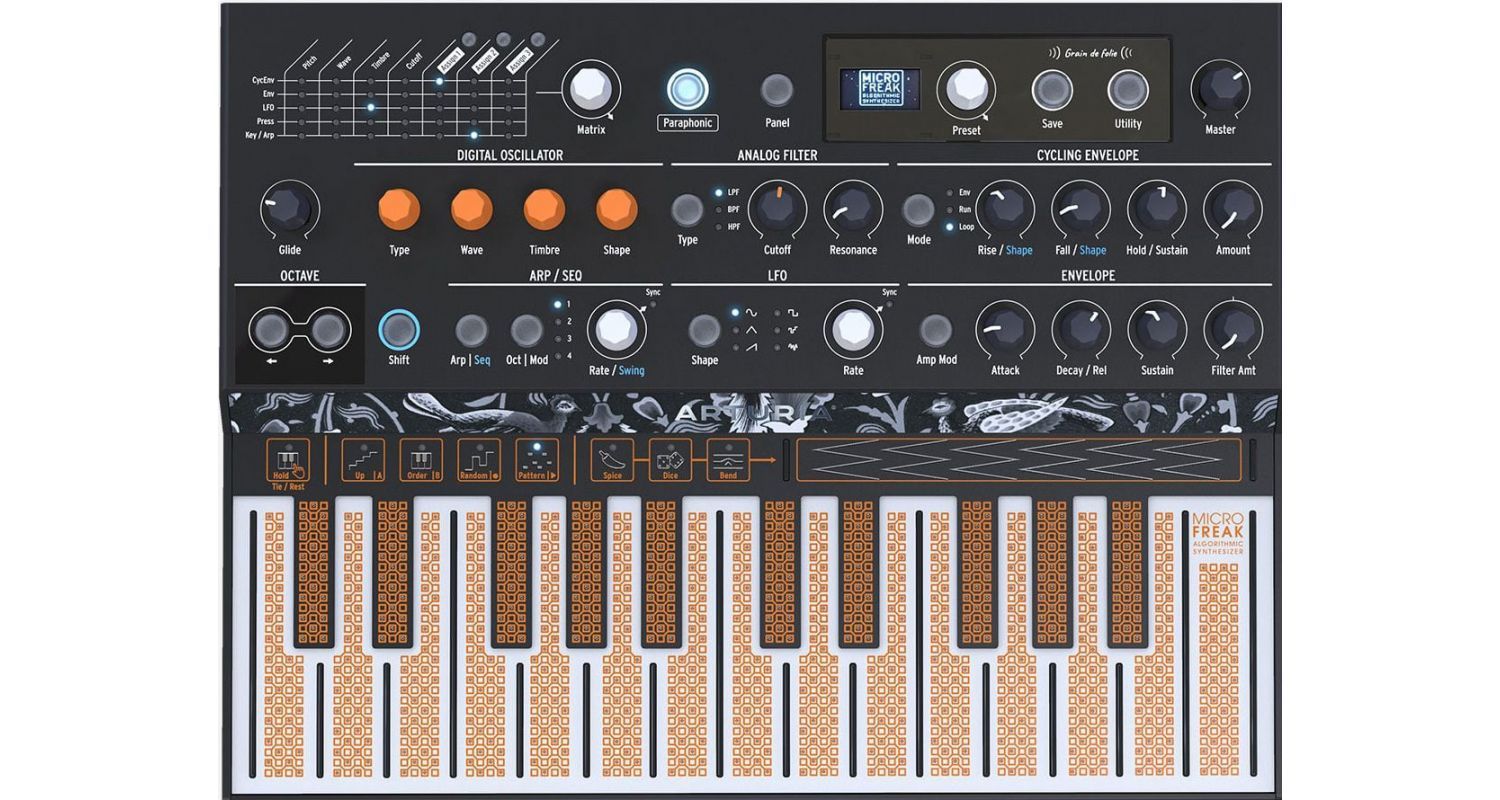Click the Filter Amt knob
The height and width of the screenshot is (800, 1500).
point(1233,329)
